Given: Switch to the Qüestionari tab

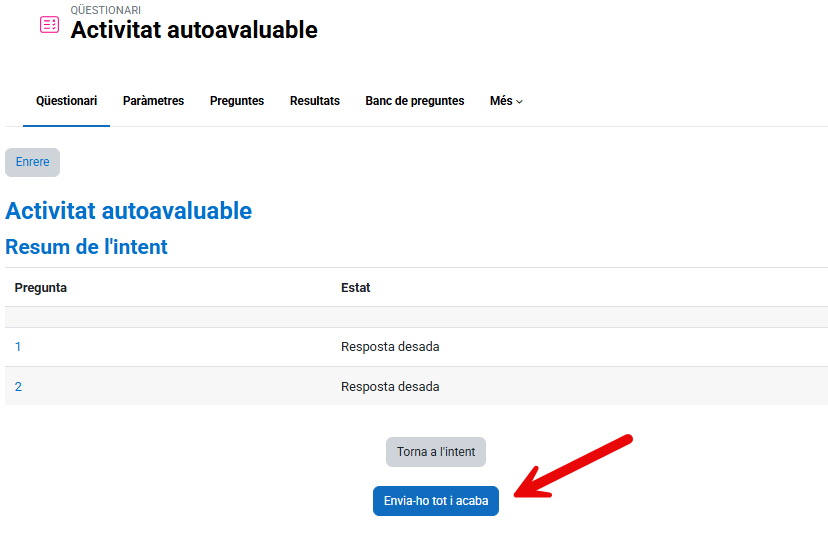Looking at the screenshot, I should [x=66, y=101].
